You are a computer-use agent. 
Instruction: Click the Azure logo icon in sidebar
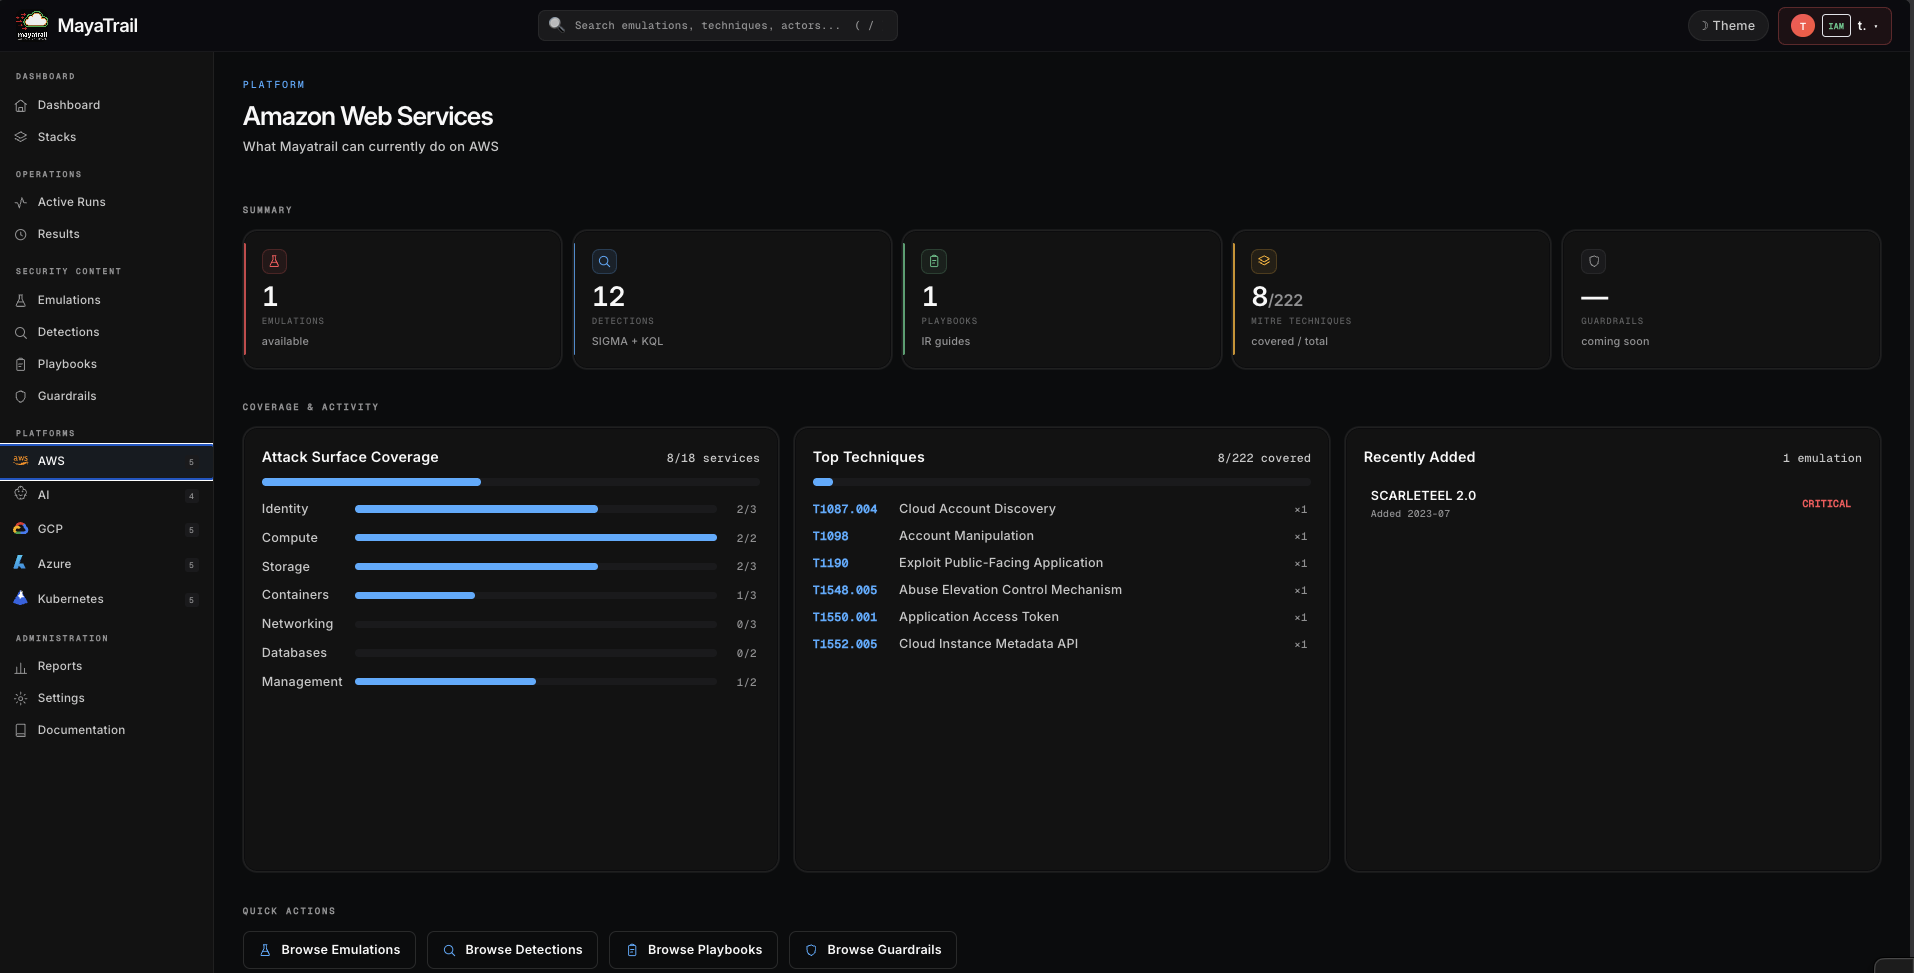pos(20,563)
